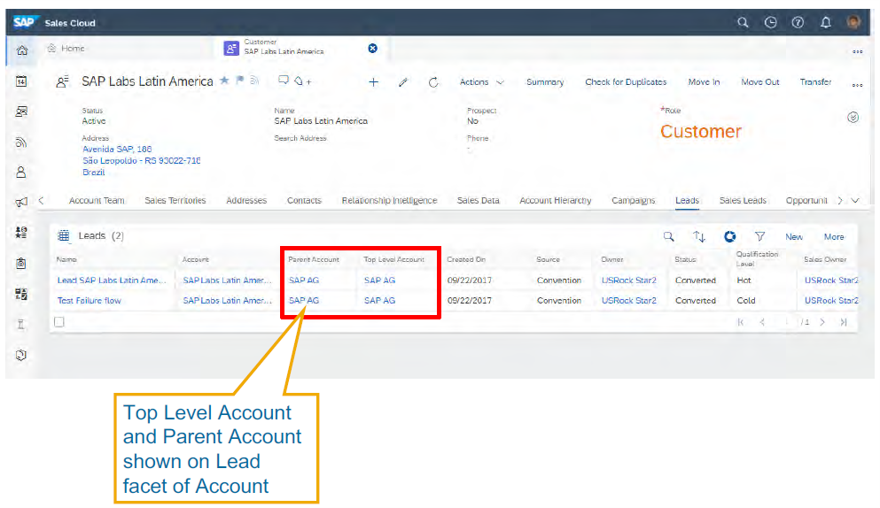This screenshot has height=508, width=880.
Task: Close the SAP Labs Latin America customer tab
Action: click(373, 48)
